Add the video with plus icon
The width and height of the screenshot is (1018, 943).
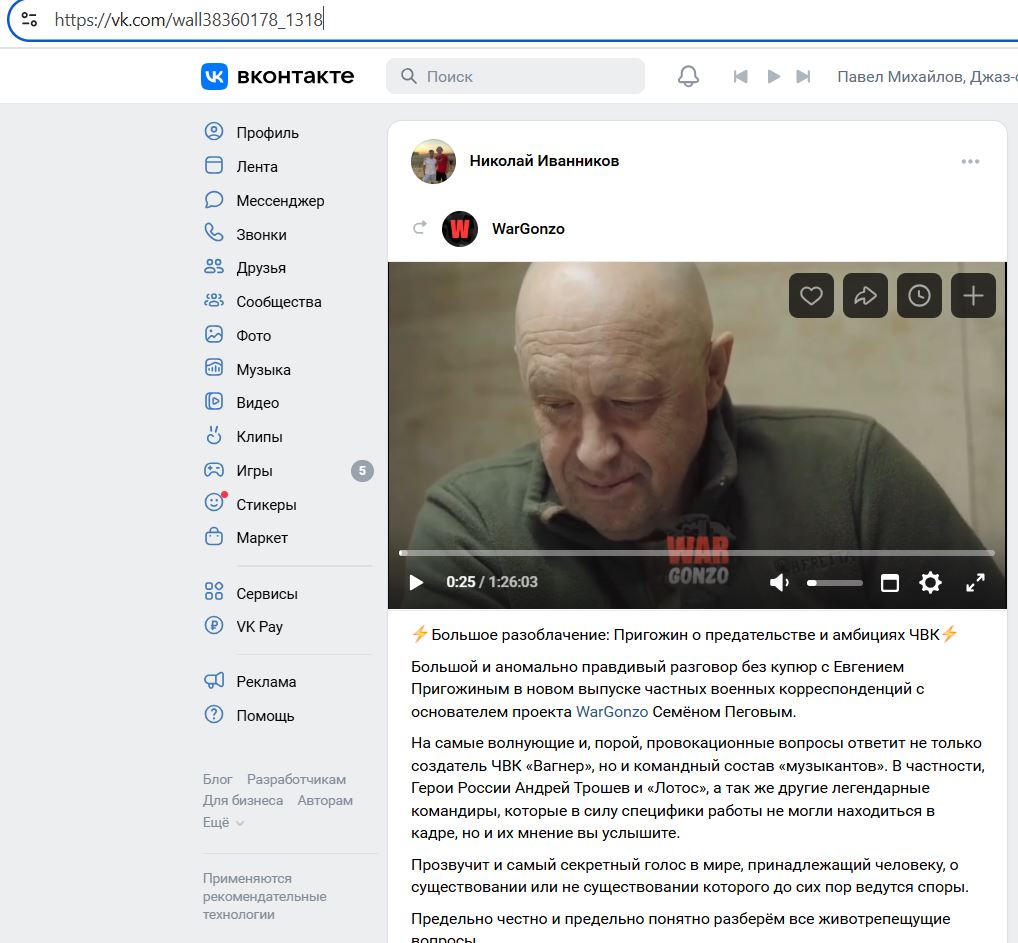pos(973,296)
